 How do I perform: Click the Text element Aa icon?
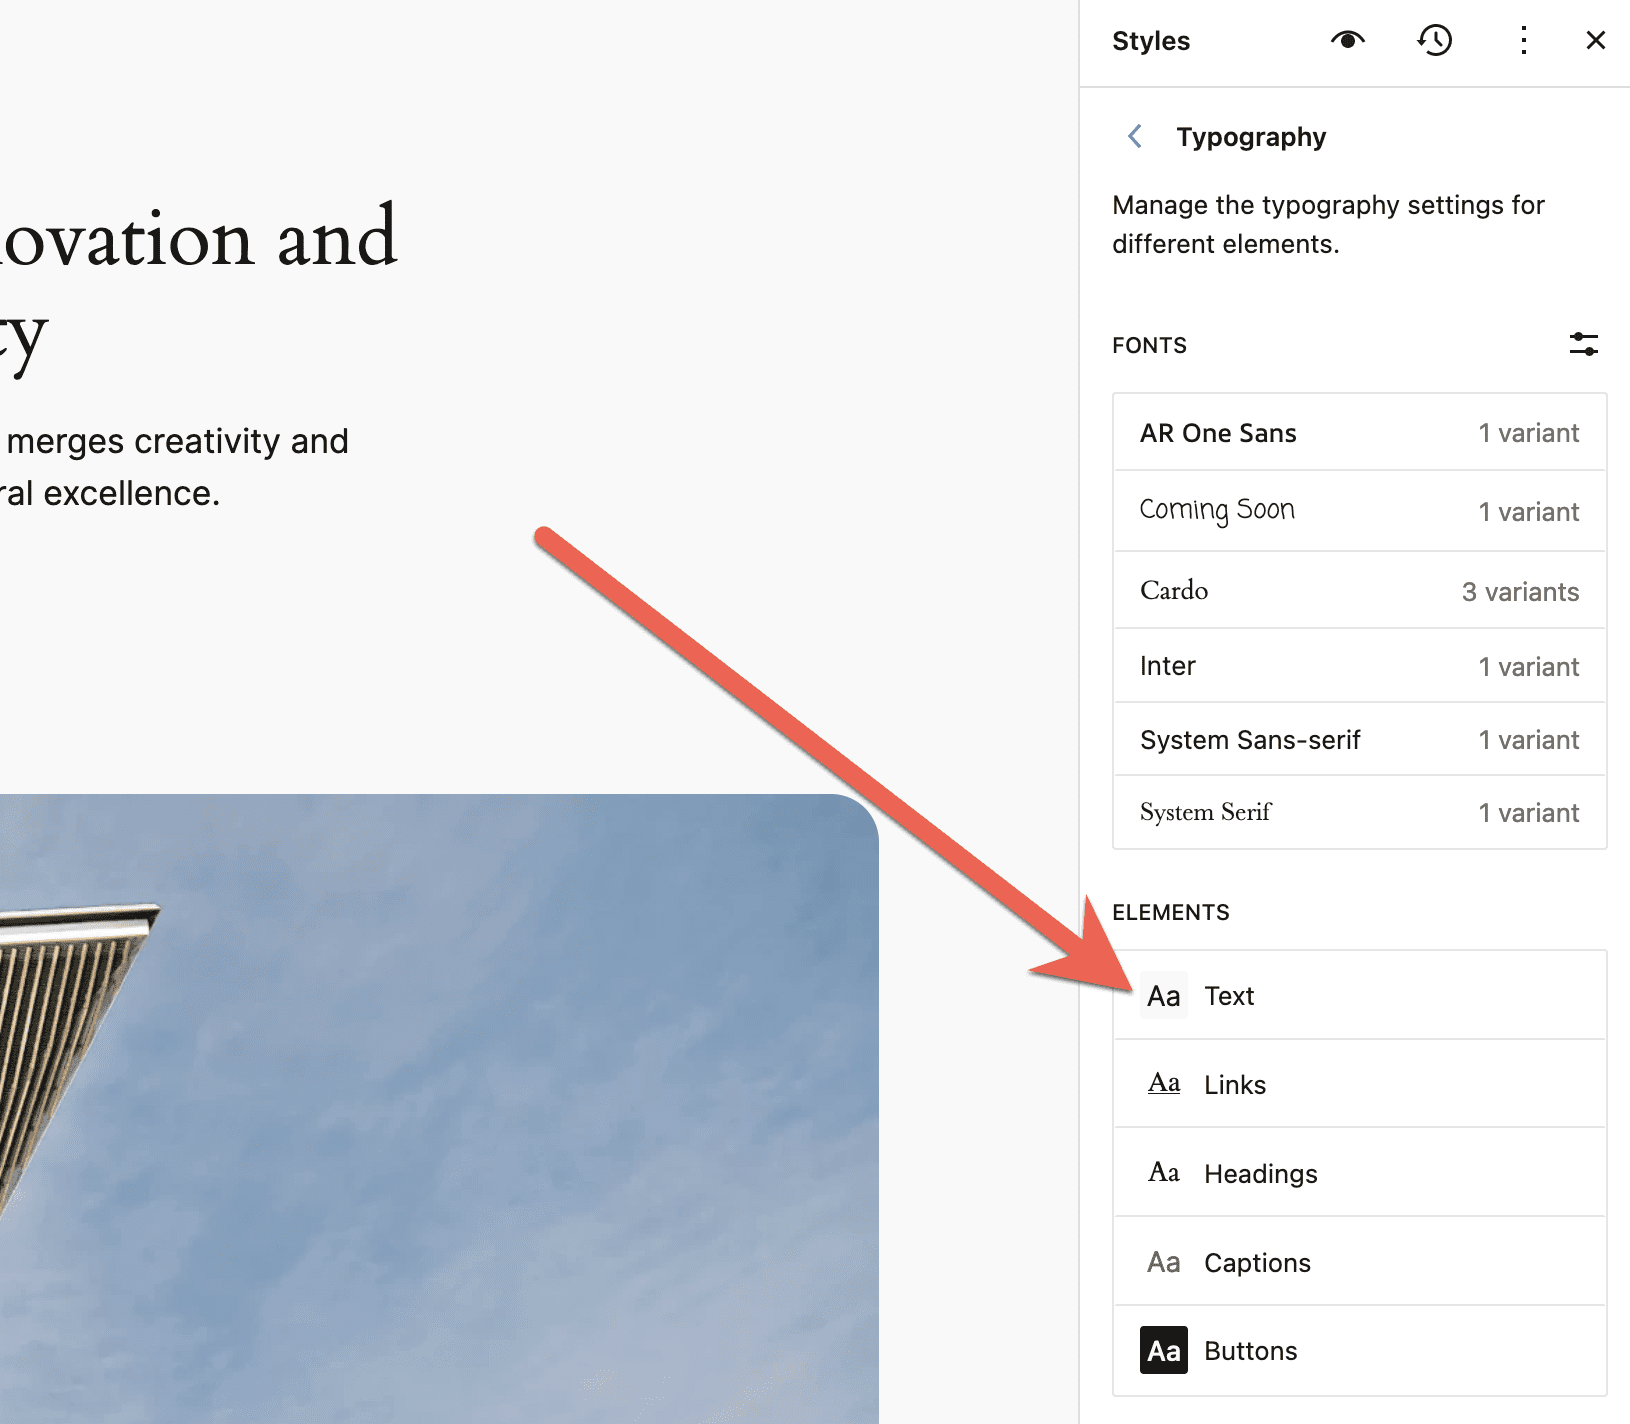point(1164,996)
